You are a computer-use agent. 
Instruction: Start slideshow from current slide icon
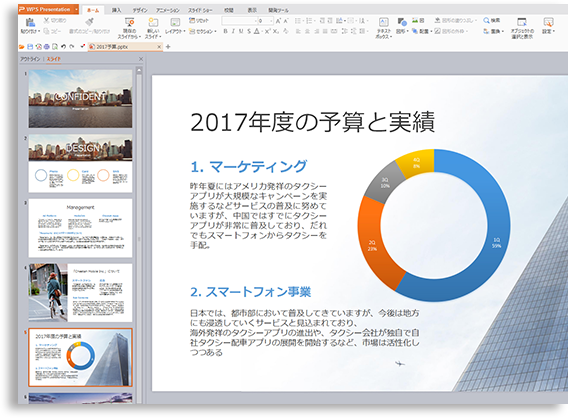coord(129,22)
